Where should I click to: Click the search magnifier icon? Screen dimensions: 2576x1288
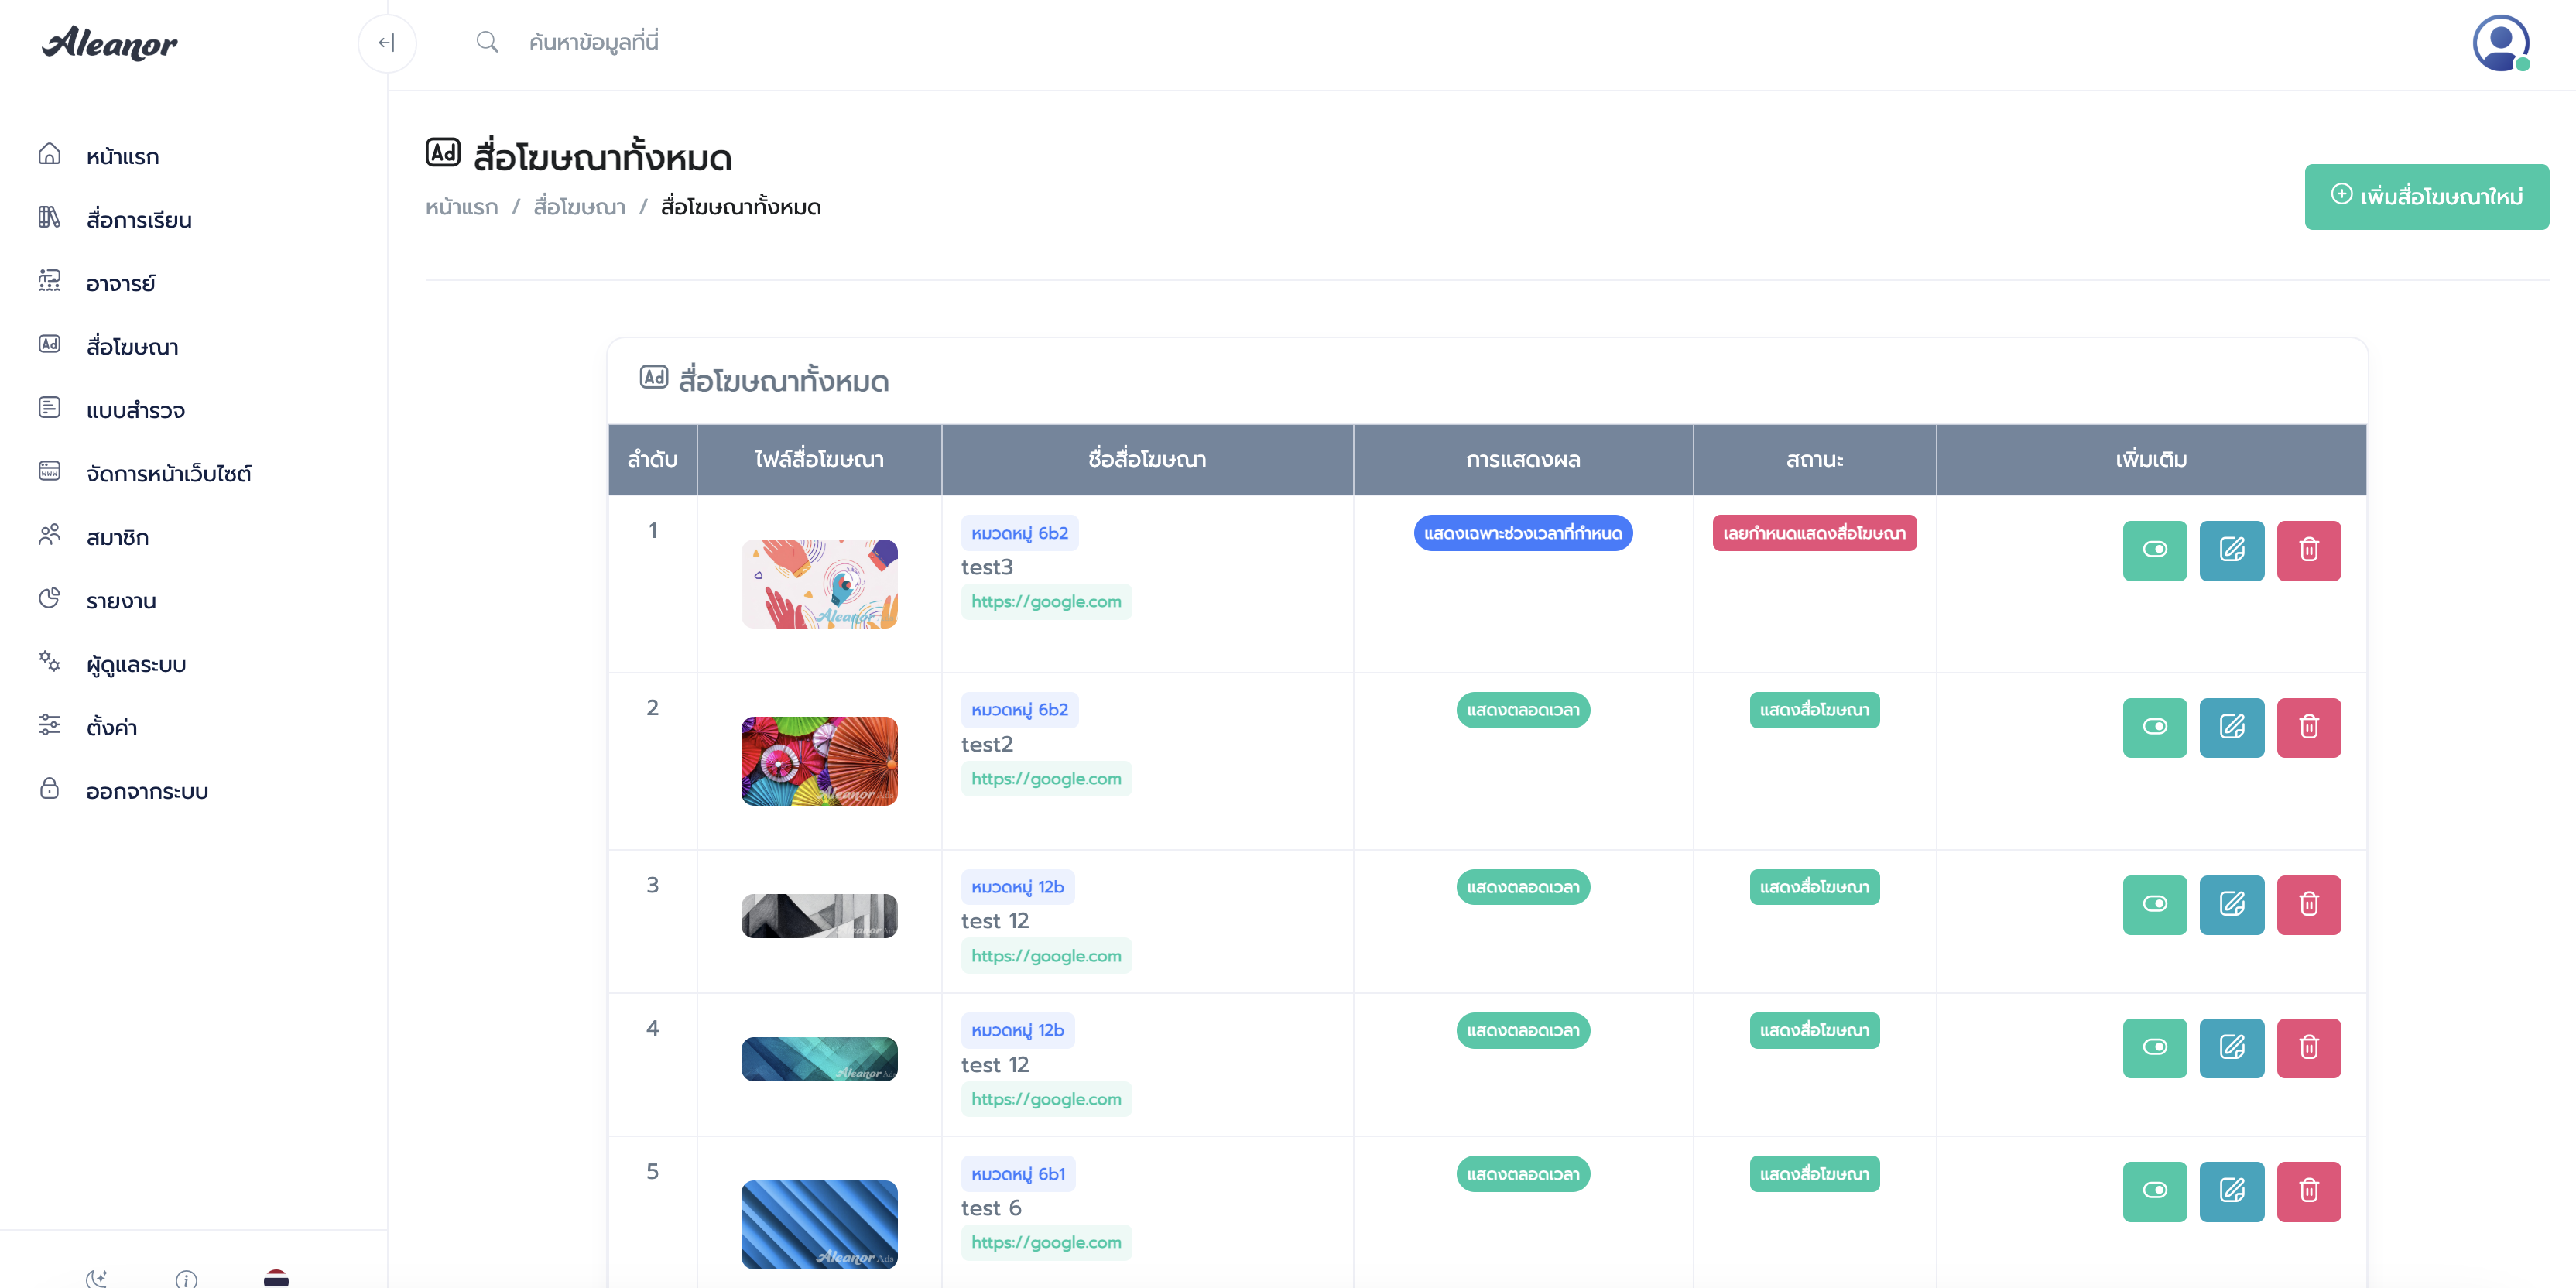point(487,42)
